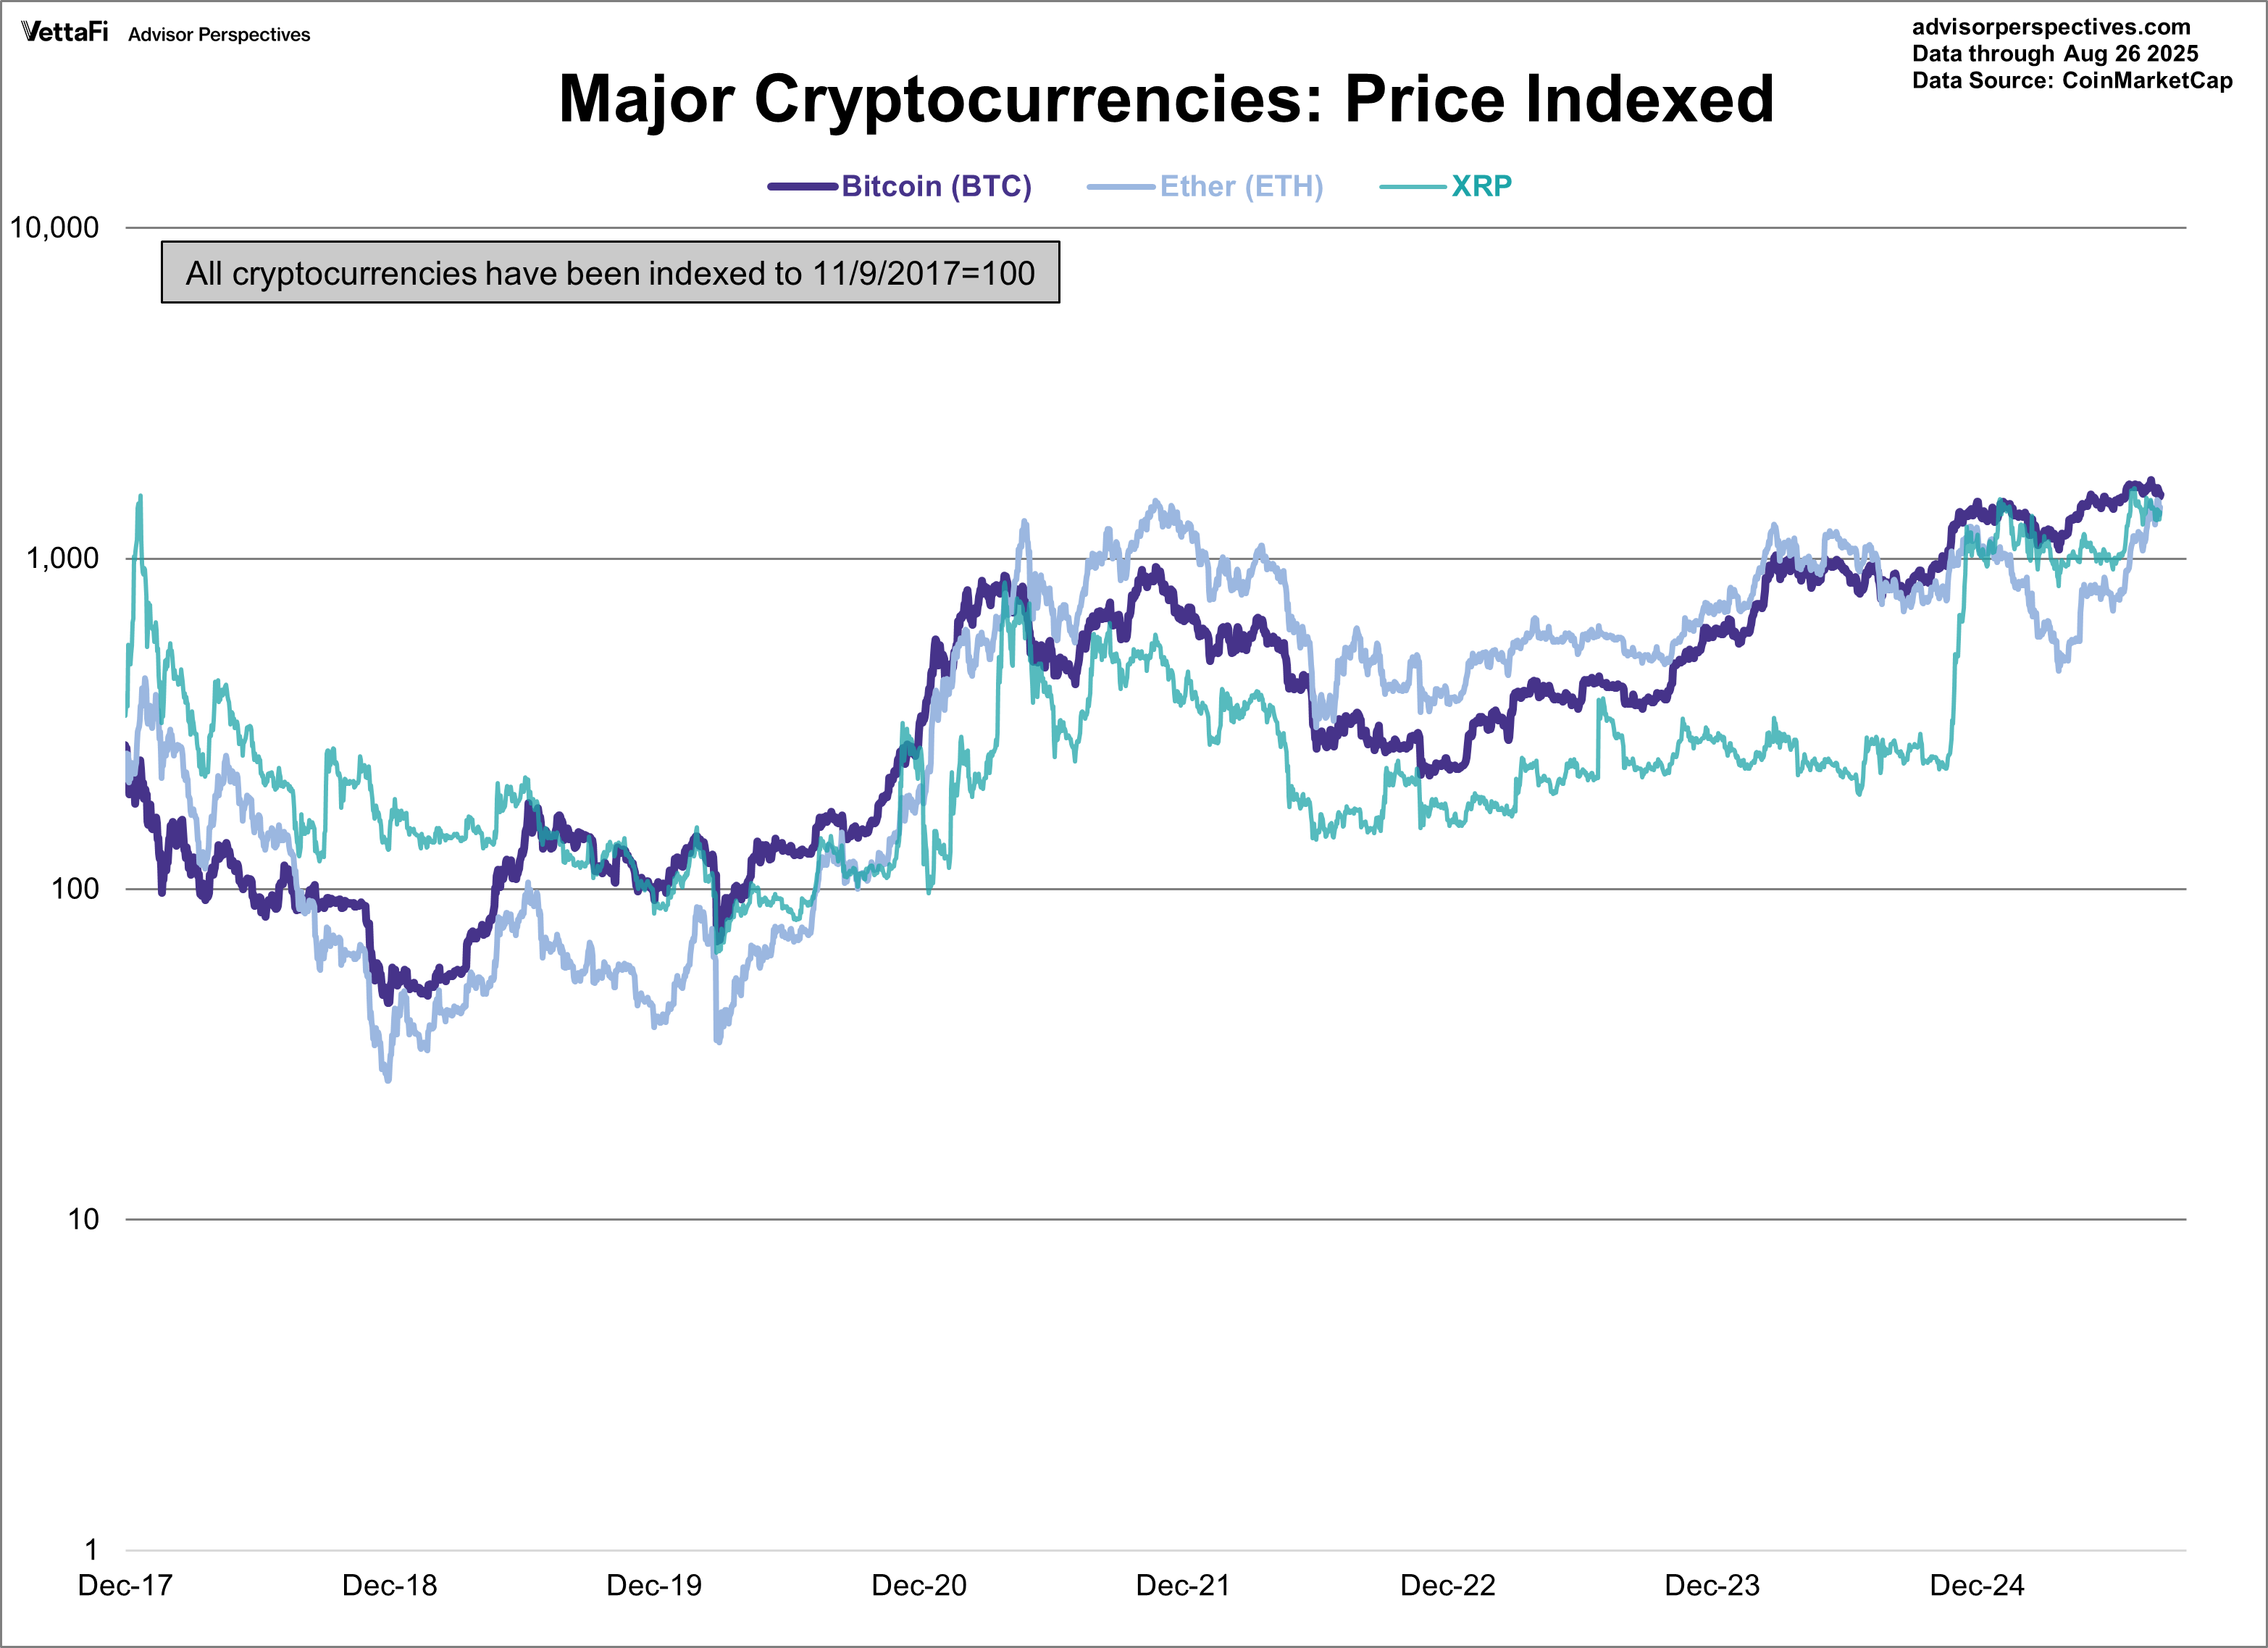Click the Dec-22 x-axis label
Screen dimensions: 2268x1648
click(1447, 1585)
